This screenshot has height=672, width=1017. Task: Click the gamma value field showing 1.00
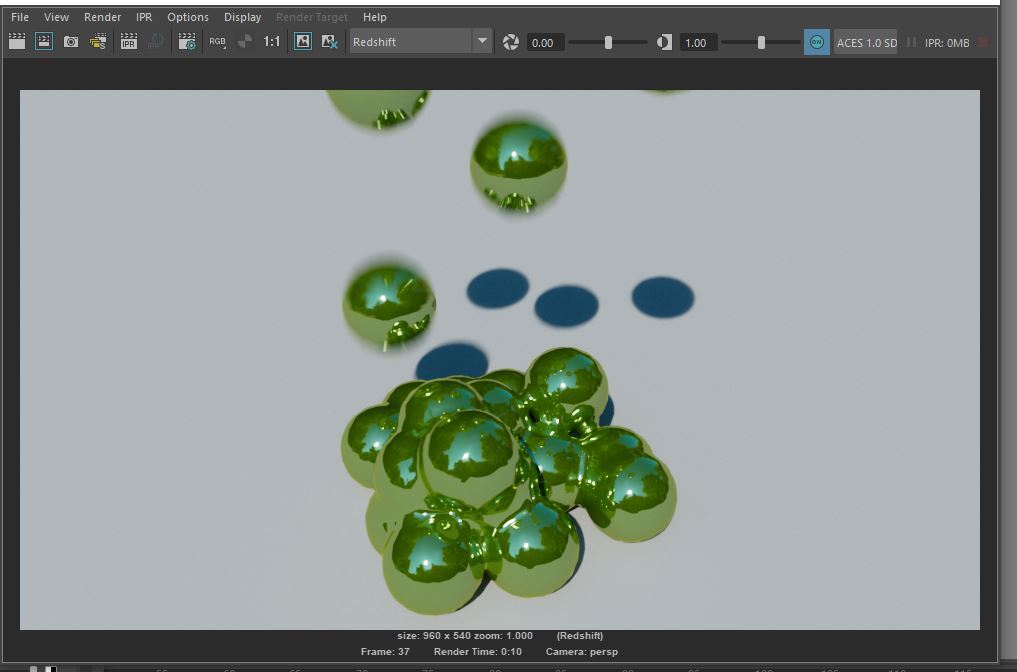tap(696, 43)
